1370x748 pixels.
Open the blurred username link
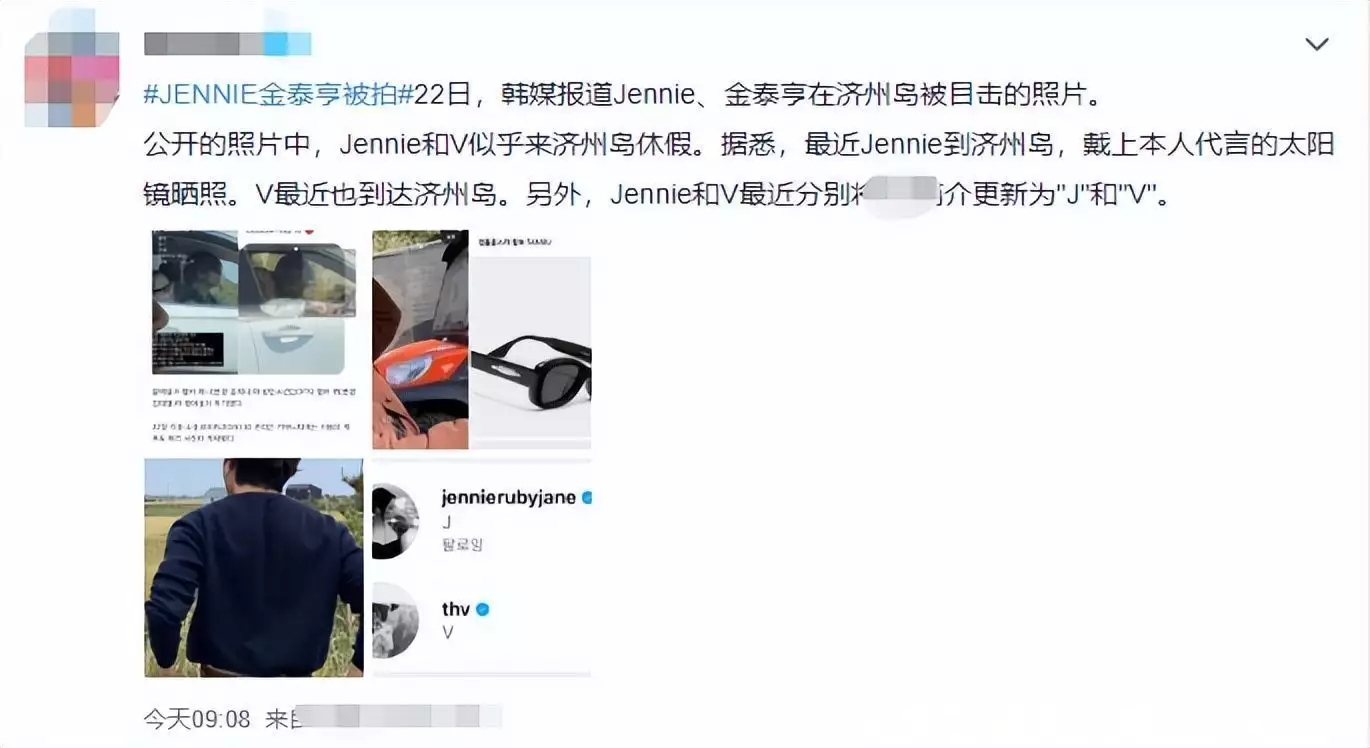tap(228, 43)
